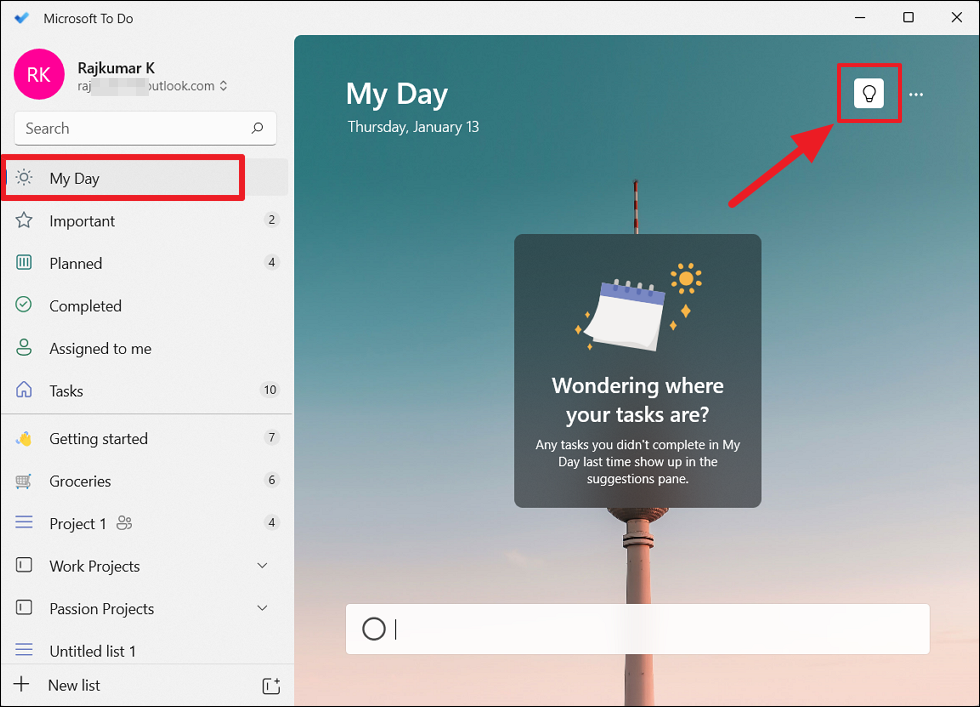Open the Completed list
The width and height of the screenshot is (980, 707).
(146, 306)
